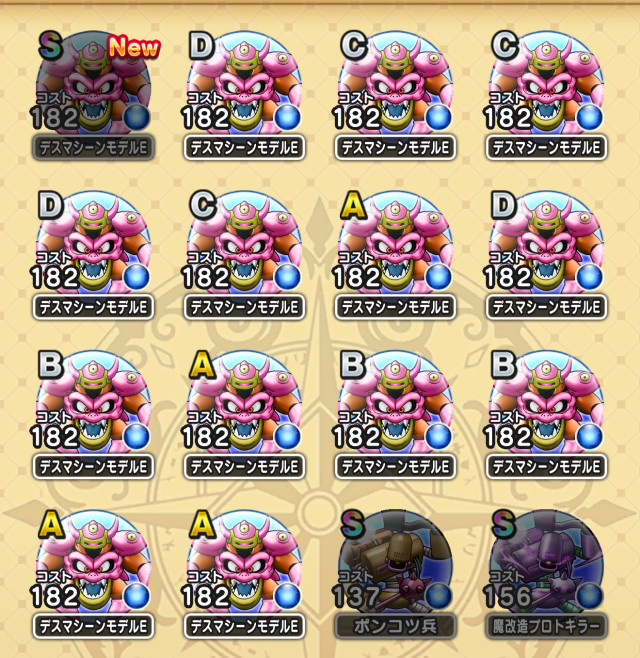Image resolution: width=640 pixels, height=658 pixels.
Task: Click the name label under the New monster
Action: (x=93, y=148)
